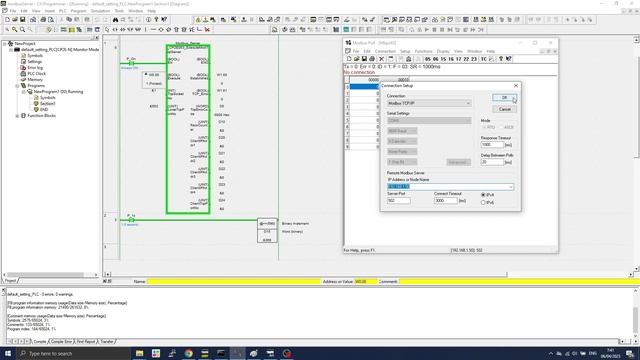The height and width of the screenshot is (360, 640).
Task: Click Cancel in Connection Setup dialog
Action: coord(504,109)
